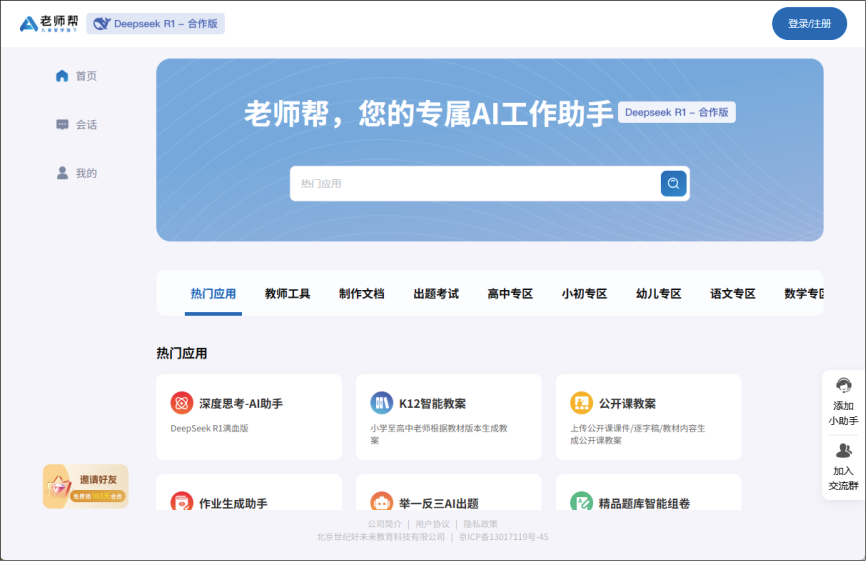Click the 加入交流群 group icon
The width and height of the screenshot is (866, 561).
tap(843, 451)
